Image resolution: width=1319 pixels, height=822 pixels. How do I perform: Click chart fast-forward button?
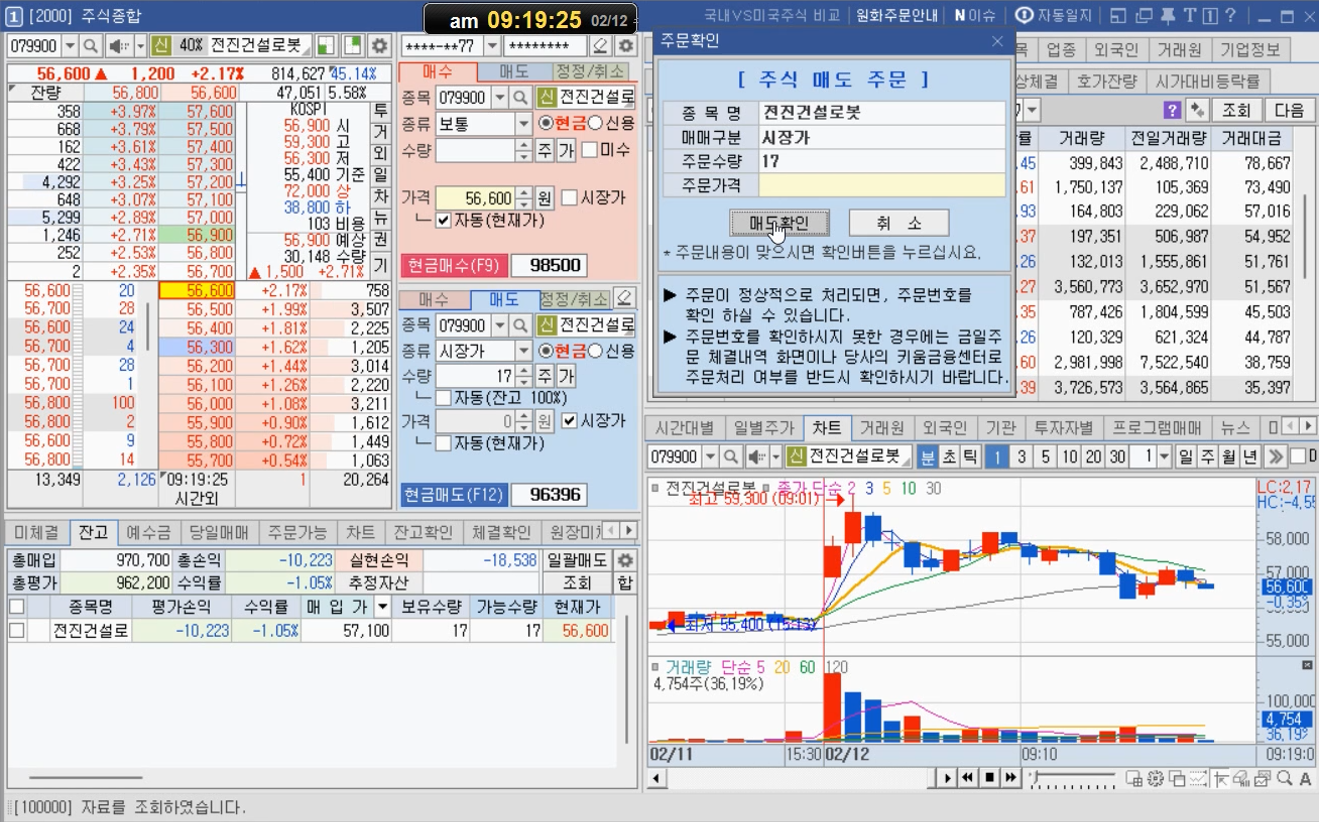1010,777
